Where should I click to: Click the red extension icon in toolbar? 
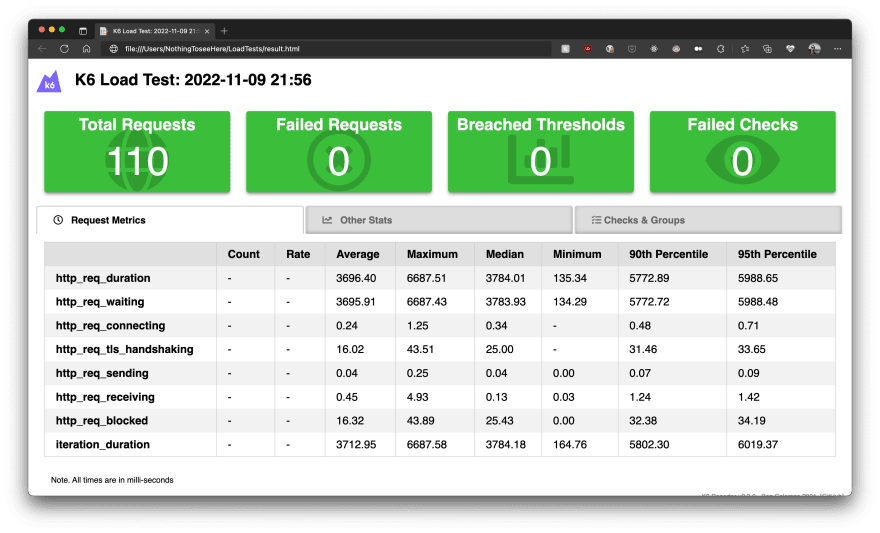pos(588,49)
